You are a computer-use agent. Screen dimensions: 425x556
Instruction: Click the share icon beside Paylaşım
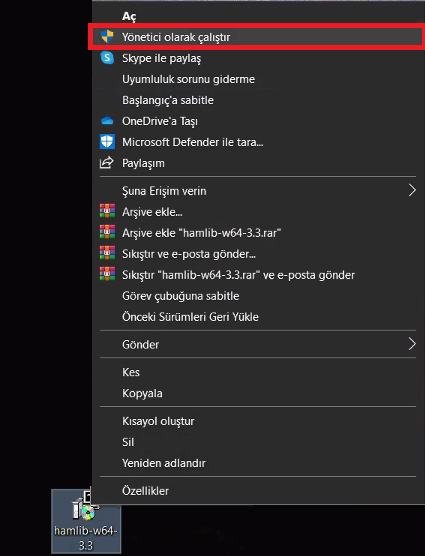pyautogui.click(x=107, y=163)
